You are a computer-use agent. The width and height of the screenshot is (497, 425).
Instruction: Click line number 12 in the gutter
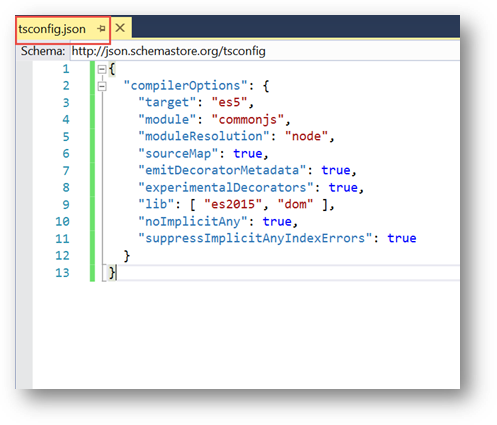[62, 256]
